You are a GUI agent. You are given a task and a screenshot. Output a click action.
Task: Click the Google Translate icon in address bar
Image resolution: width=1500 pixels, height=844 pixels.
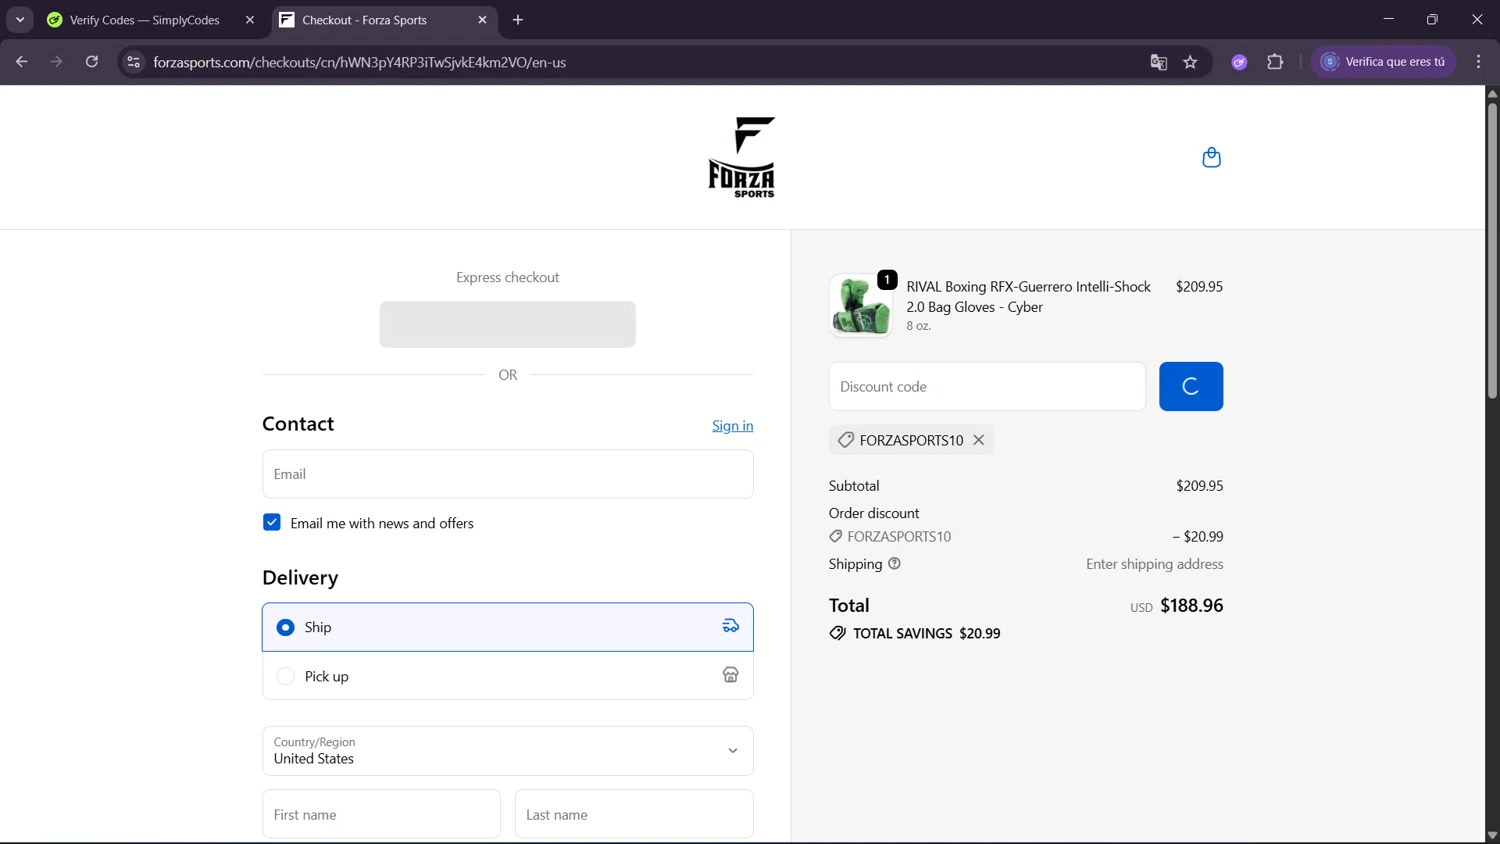[1159, 62]
